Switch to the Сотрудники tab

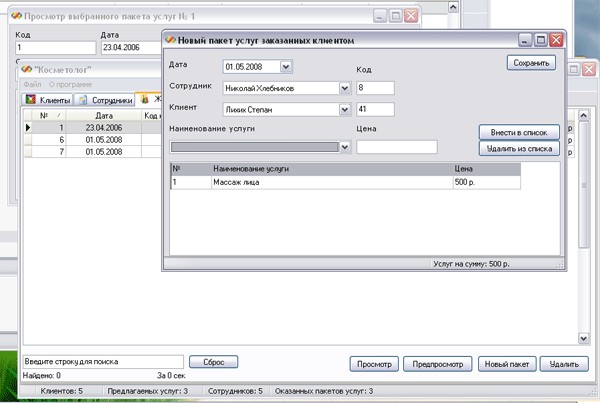click(x=106, y=100)
